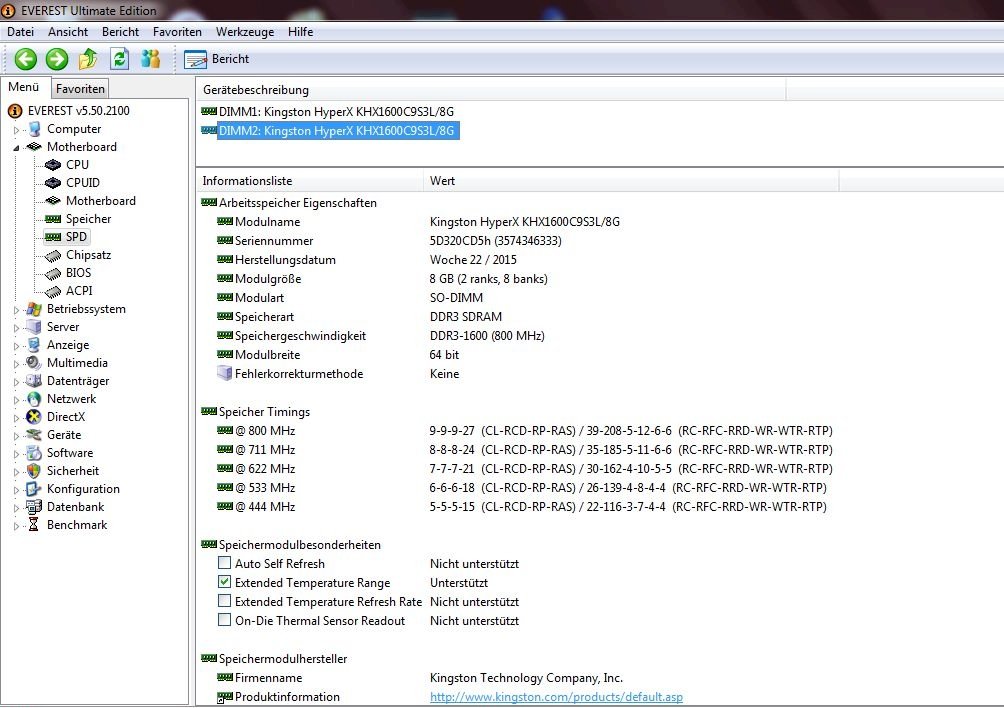Viewport: 1004px width, 708px height.
Task: Open the Werkzeuge menu
Action: point(244,32)
